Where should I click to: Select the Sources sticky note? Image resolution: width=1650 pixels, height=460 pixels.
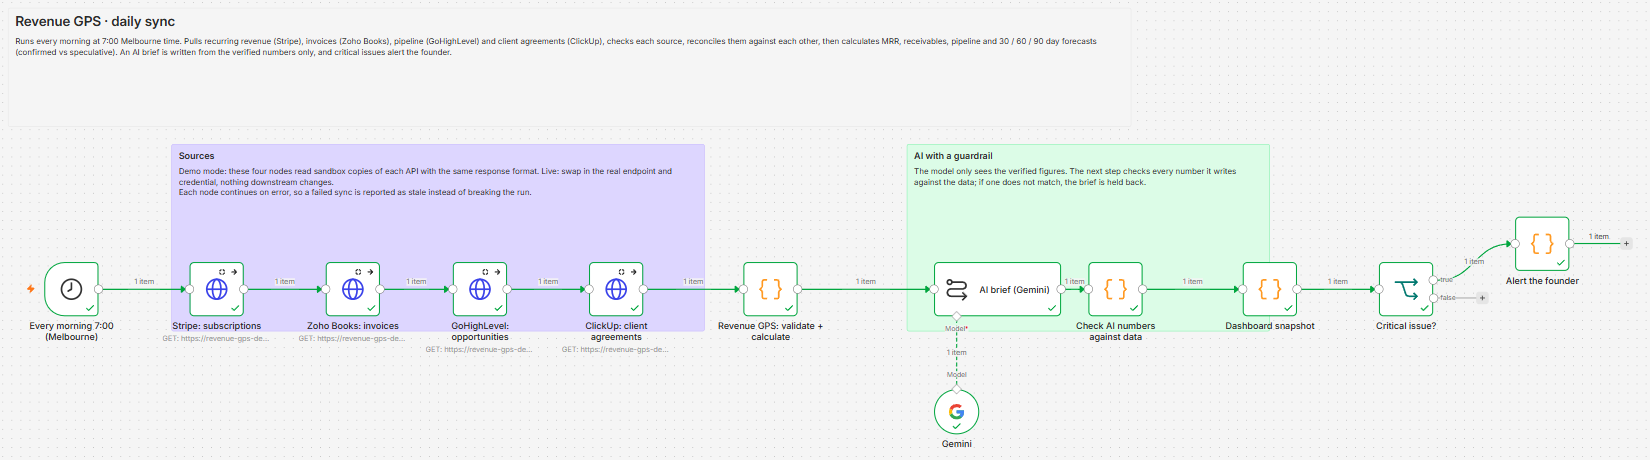click(x=438, y=238)
